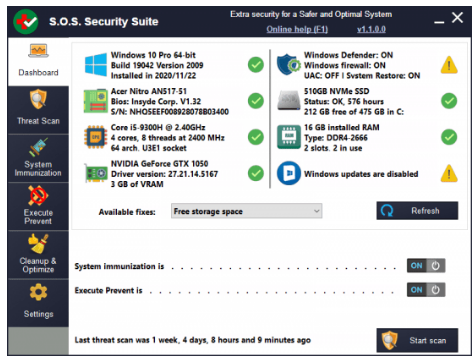Viewport: 476px width, 362px height.
Task: Switch to the Threat Scan tab
Action: click(38, 110)
